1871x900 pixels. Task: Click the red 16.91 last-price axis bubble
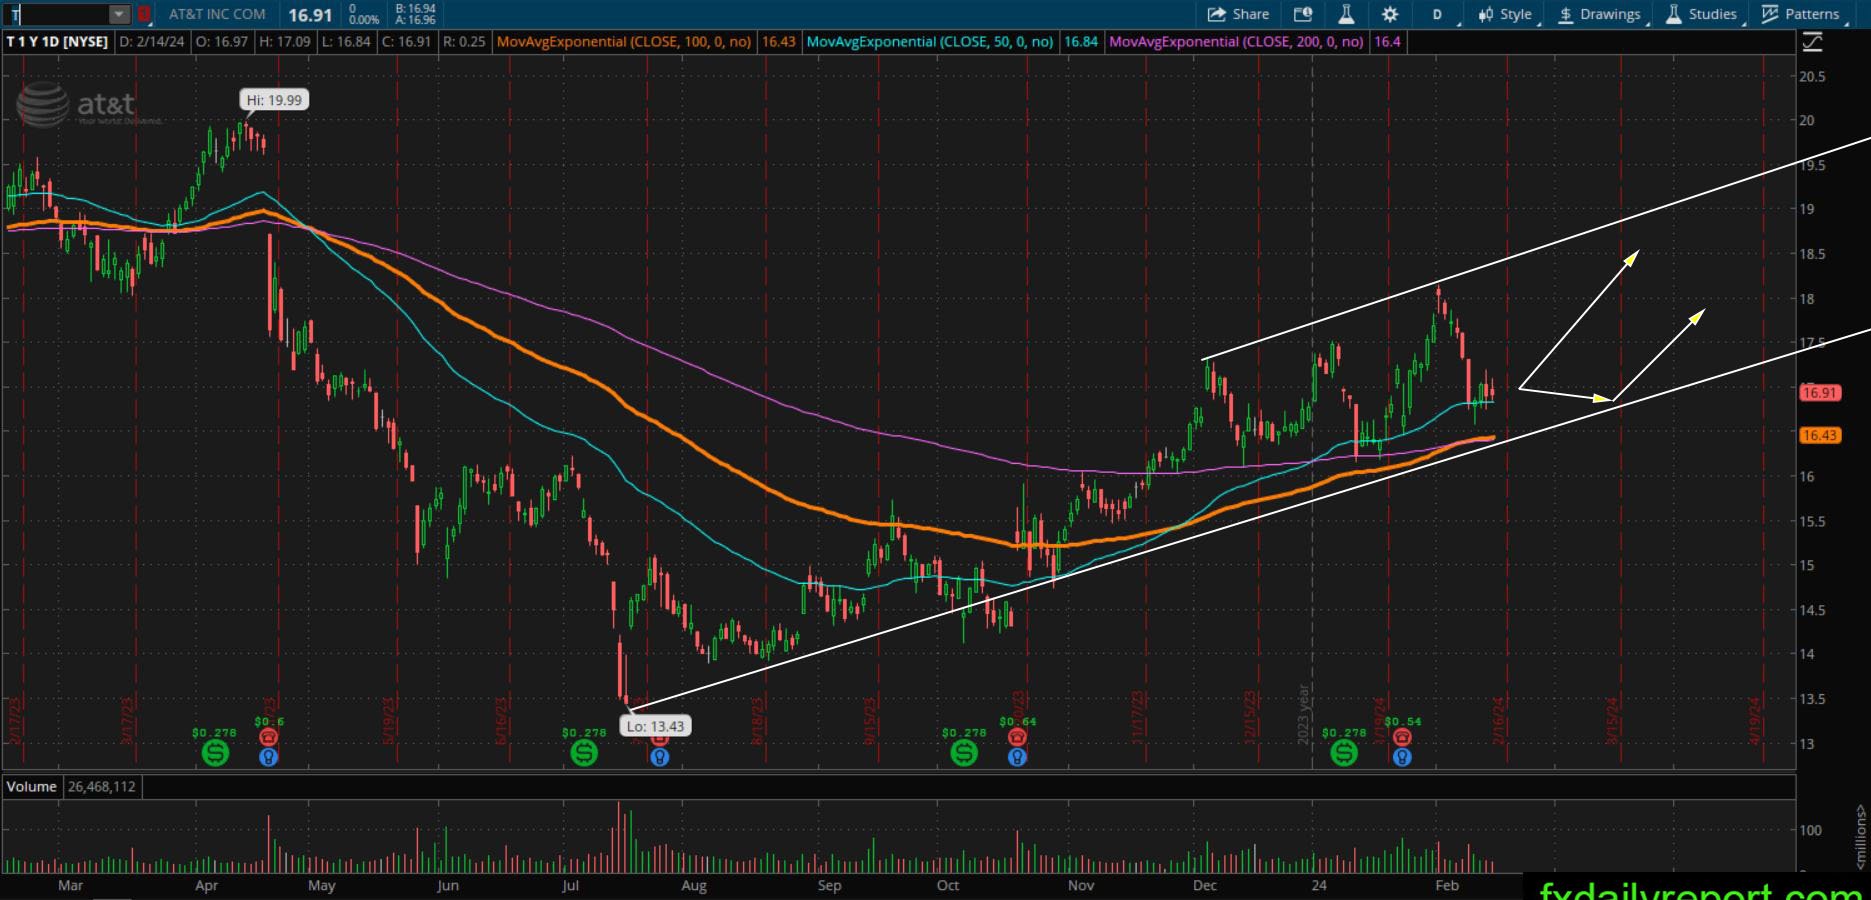(1820, 393)
